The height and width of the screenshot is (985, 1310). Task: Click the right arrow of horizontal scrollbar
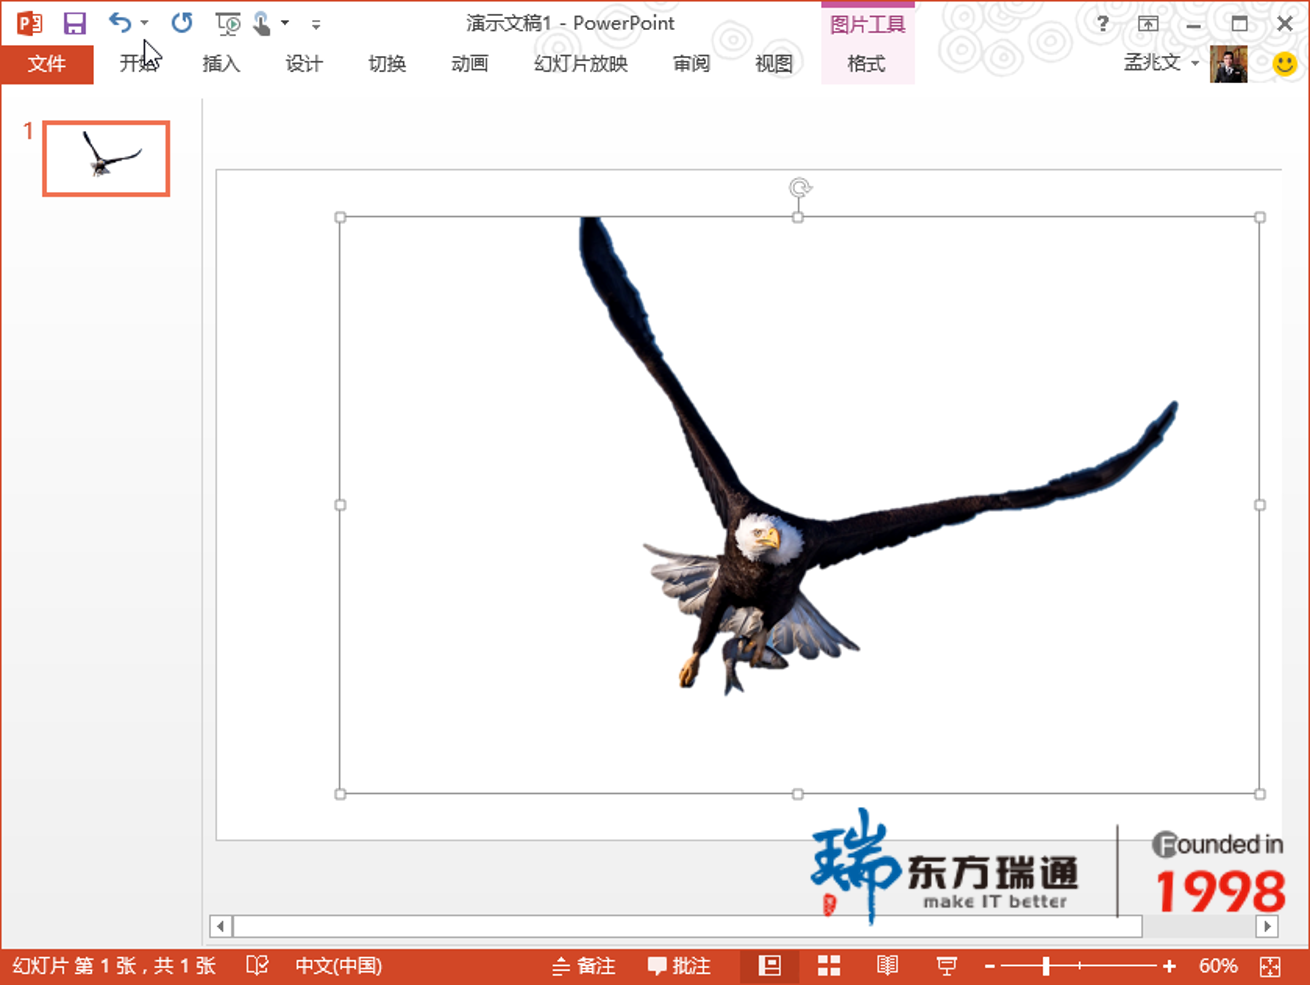tap(1267, 926)
